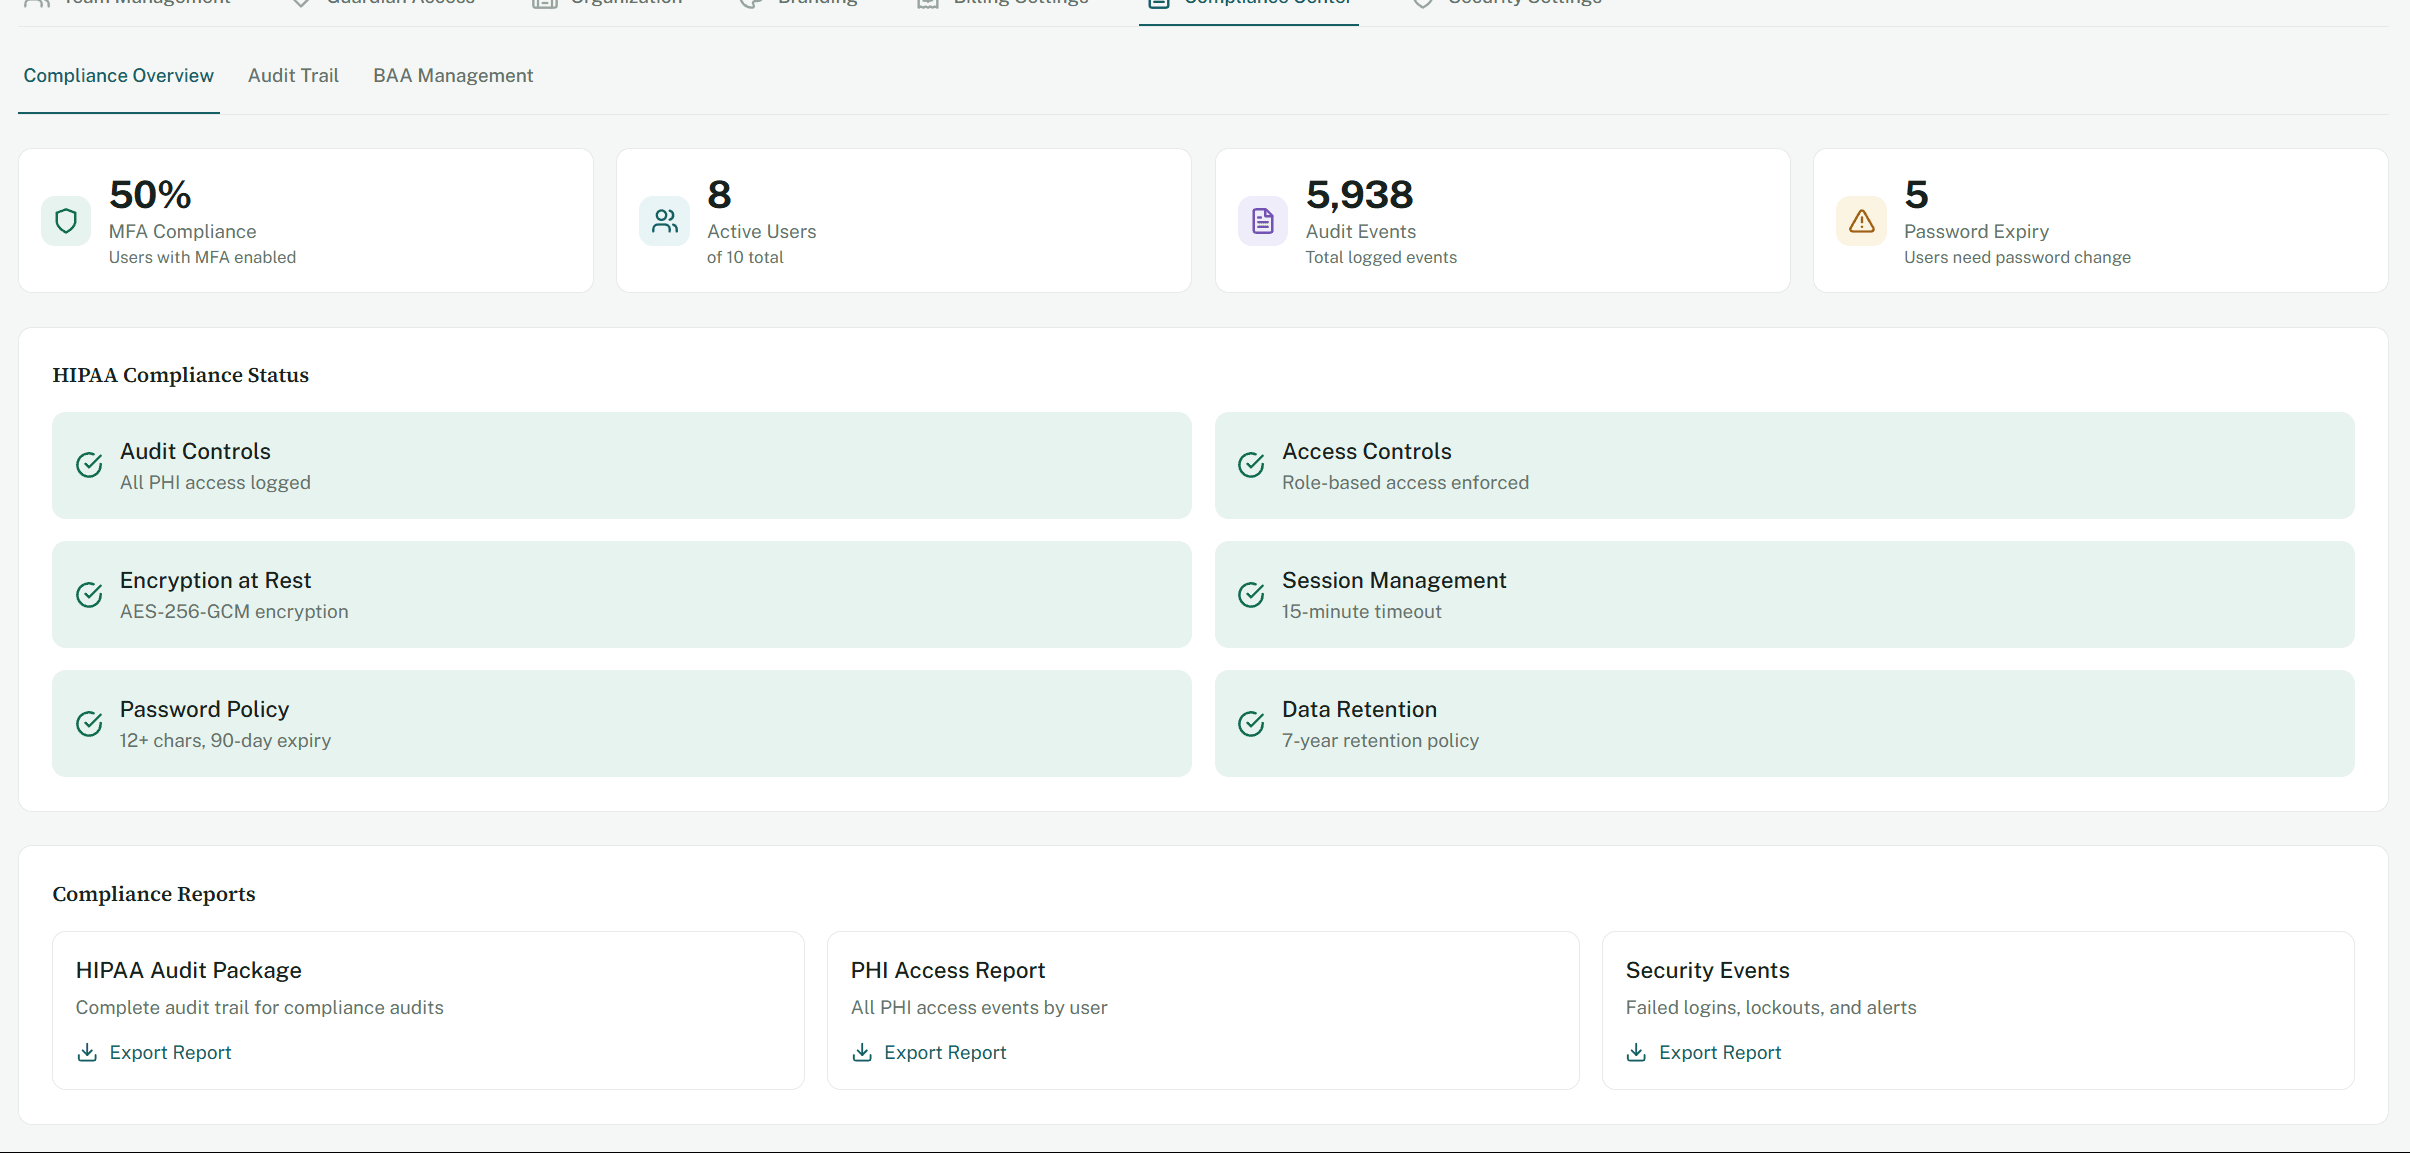Click the Security Events report title
2410x1153 pixels.
[x=1707, y=970]
